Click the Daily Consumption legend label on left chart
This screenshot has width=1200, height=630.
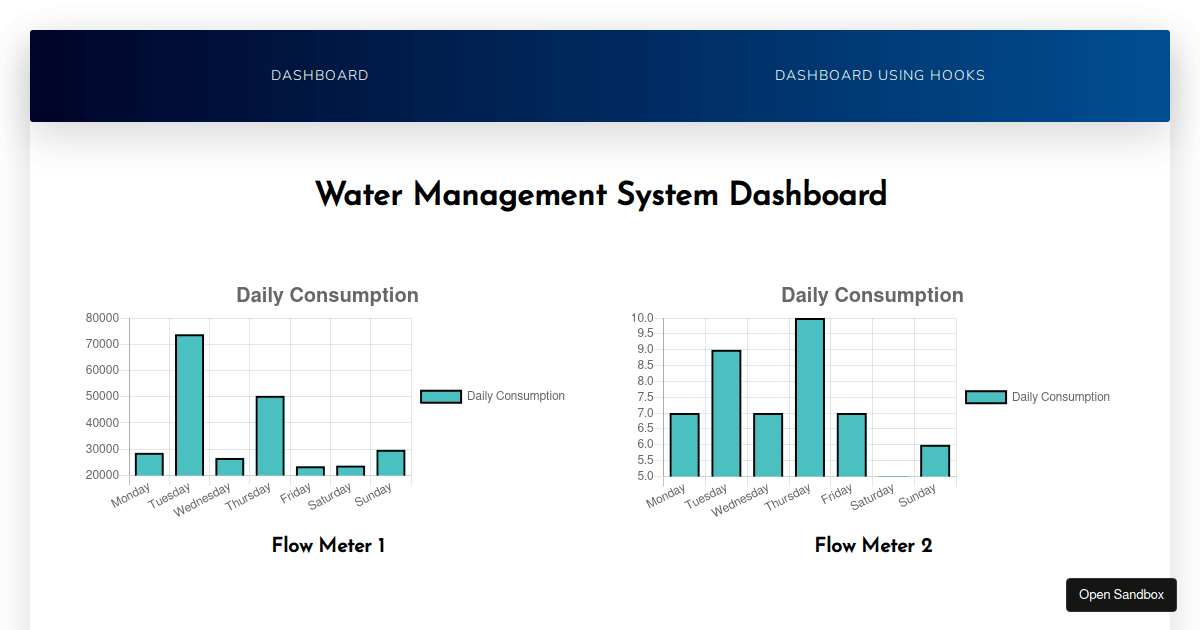pyautogui.click(x=514, y=396)
